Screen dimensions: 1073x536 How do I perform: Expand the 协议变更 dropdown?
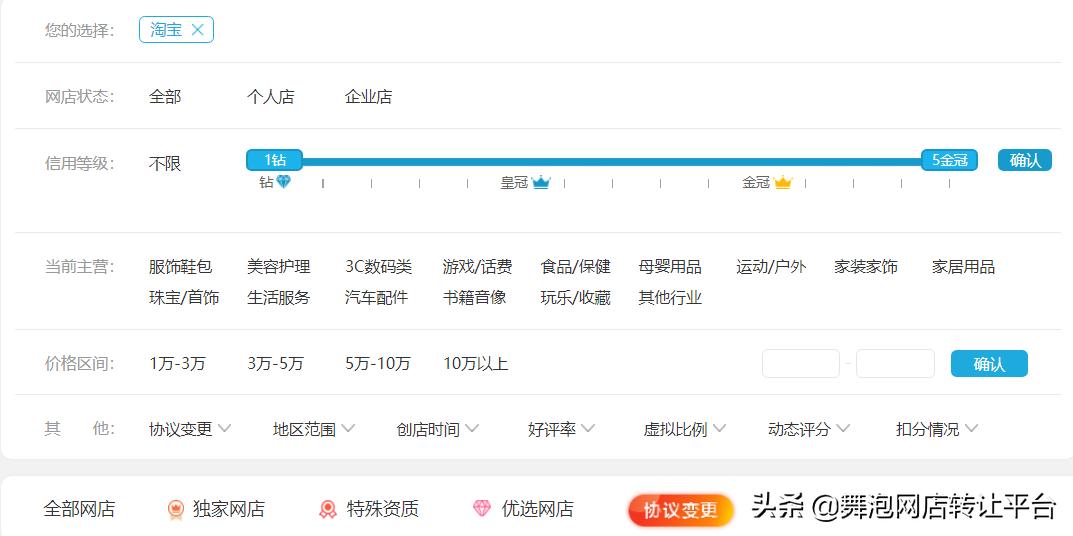pyautogui.click(x=190, y=429)
